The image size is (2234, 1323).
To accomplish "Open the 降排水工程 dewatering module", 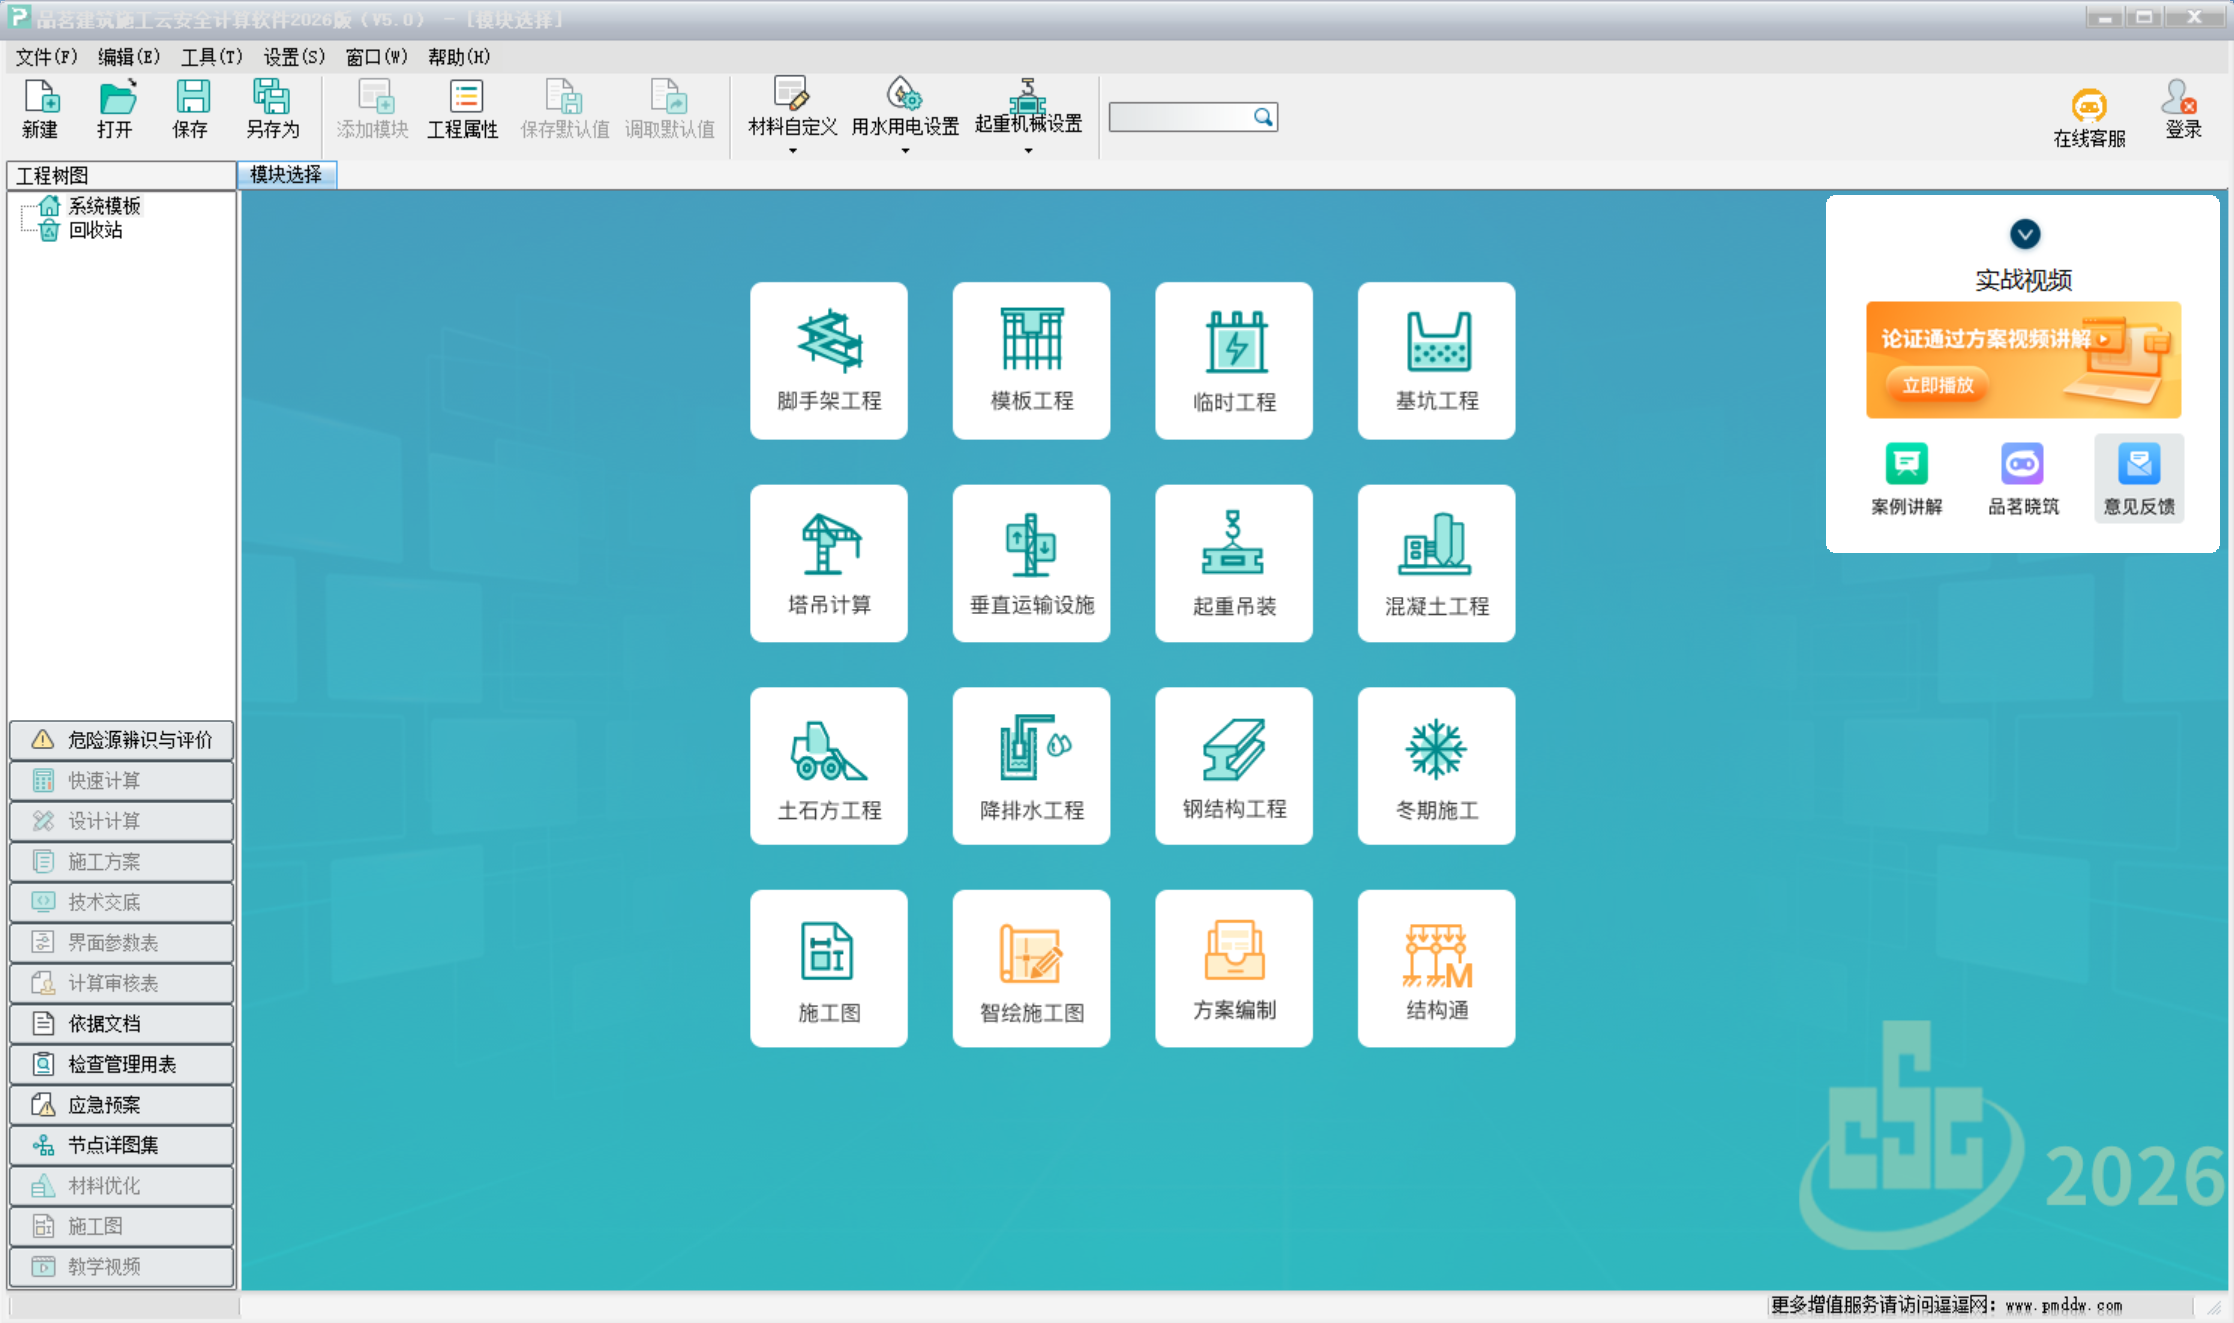I will tap(1031, 766).
